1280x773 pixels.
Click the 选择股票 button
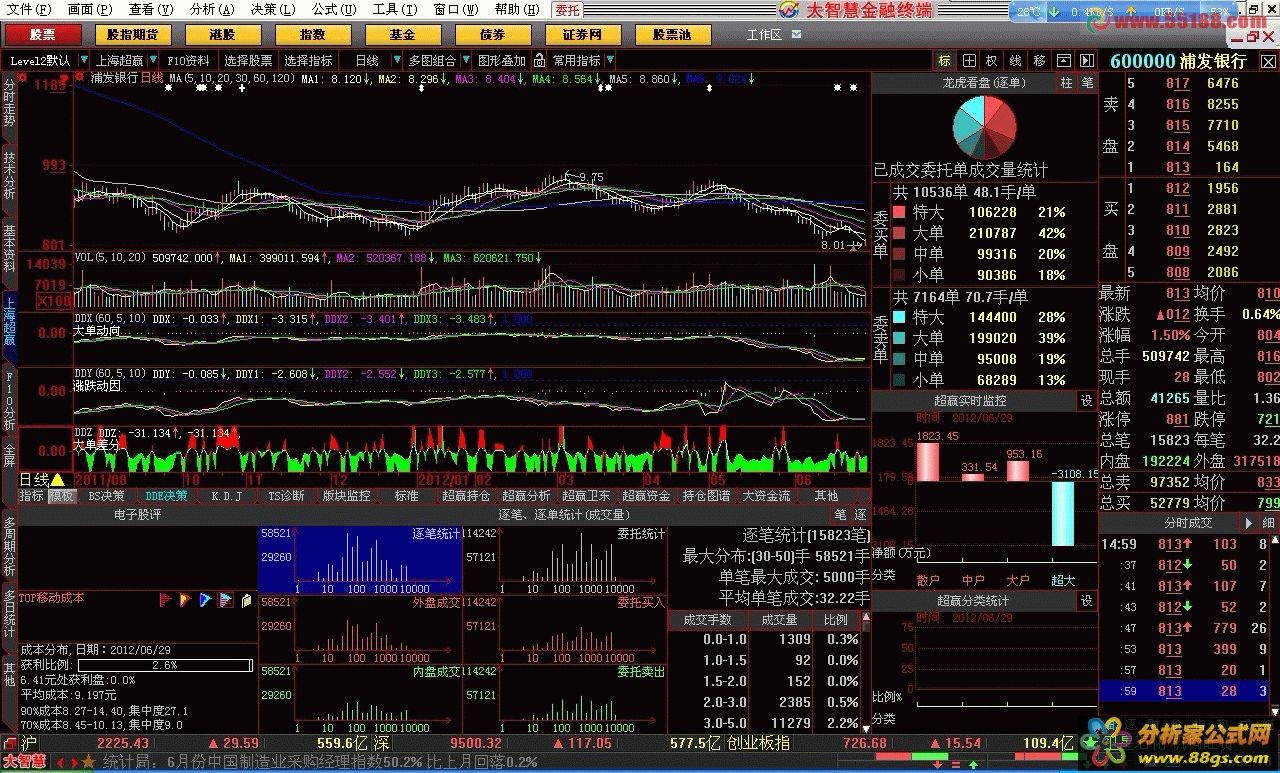click(x=247, y=61)
